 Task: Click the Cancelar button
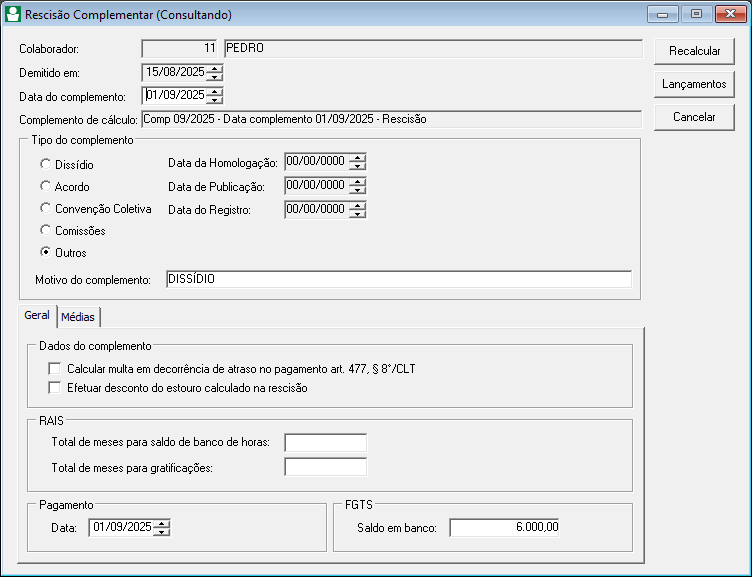(694, 117)
